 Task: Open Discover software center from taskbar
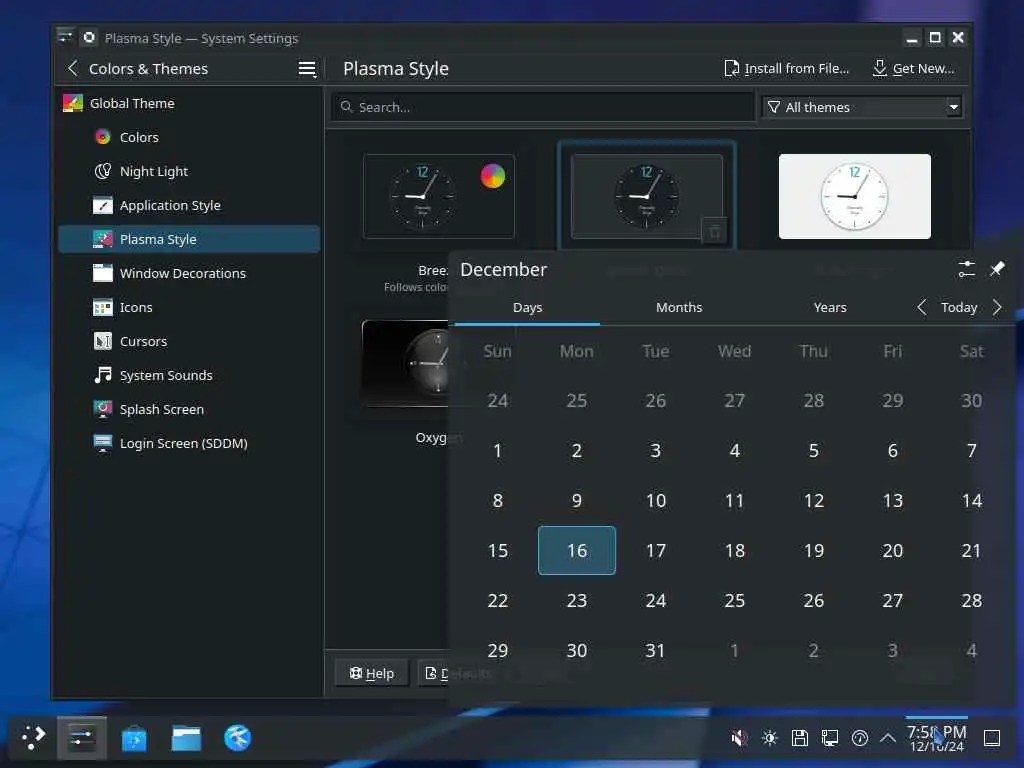134,739
